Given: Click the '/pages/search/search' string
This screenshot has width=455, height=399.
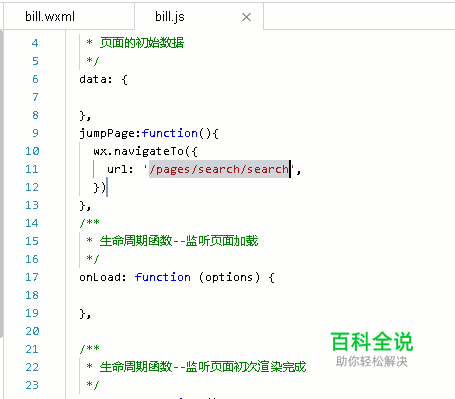Looking at the screenshot, I should (219, 169).
